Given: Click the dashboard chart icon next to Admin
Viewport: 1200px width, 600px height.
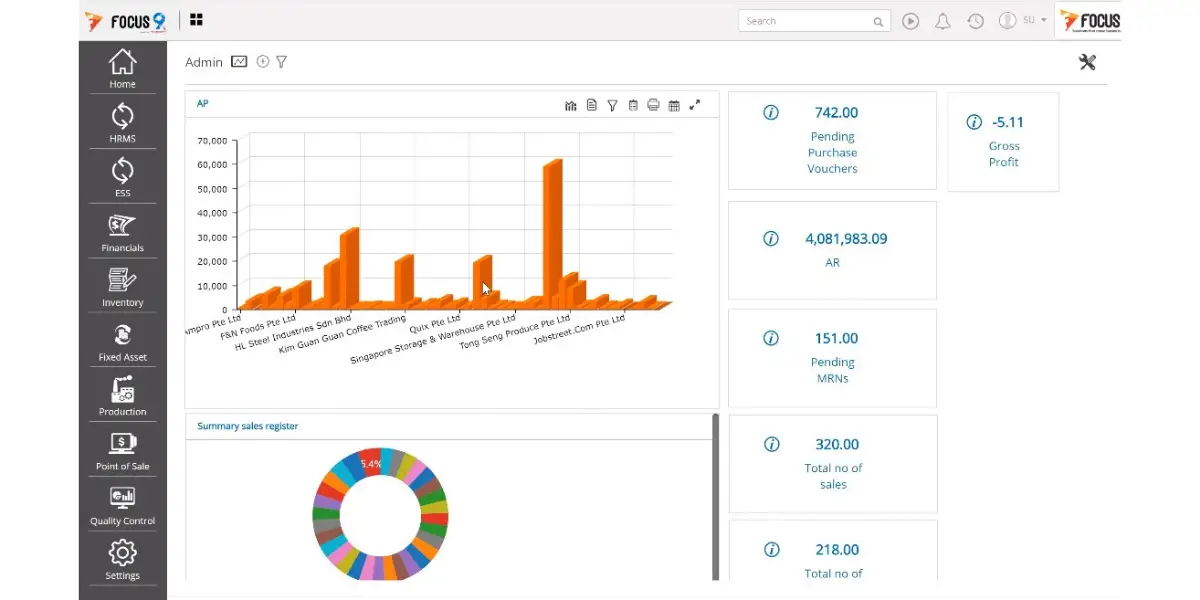Looking at the screenshot, I should (x=239, y=62).
